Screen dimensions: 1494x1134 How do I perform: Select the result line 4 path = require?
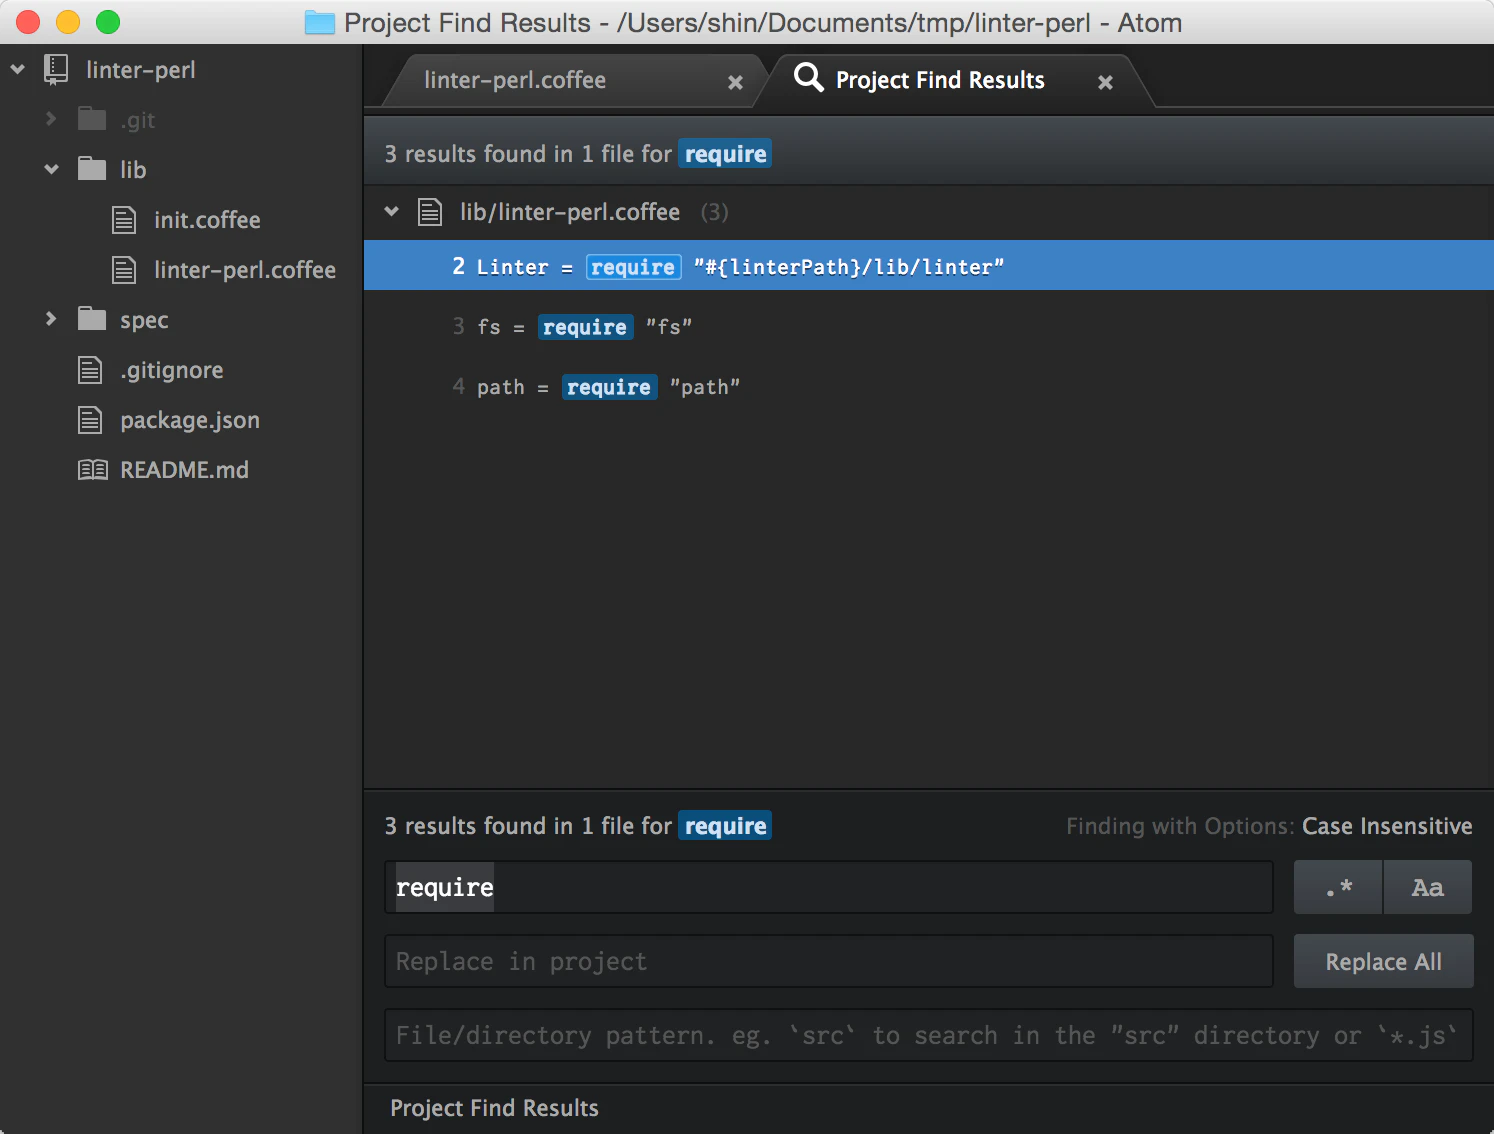(x=929, y=386)
